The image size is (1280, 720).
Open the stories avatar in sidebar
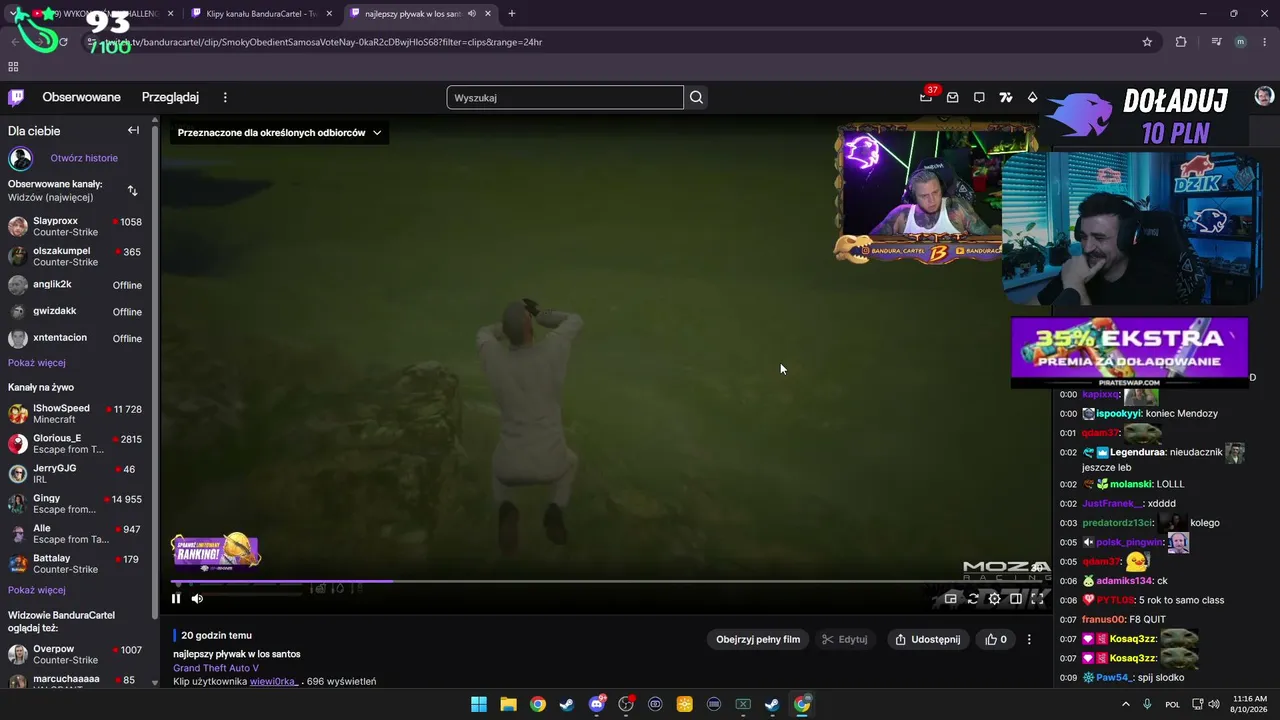[x=20, y=158]
